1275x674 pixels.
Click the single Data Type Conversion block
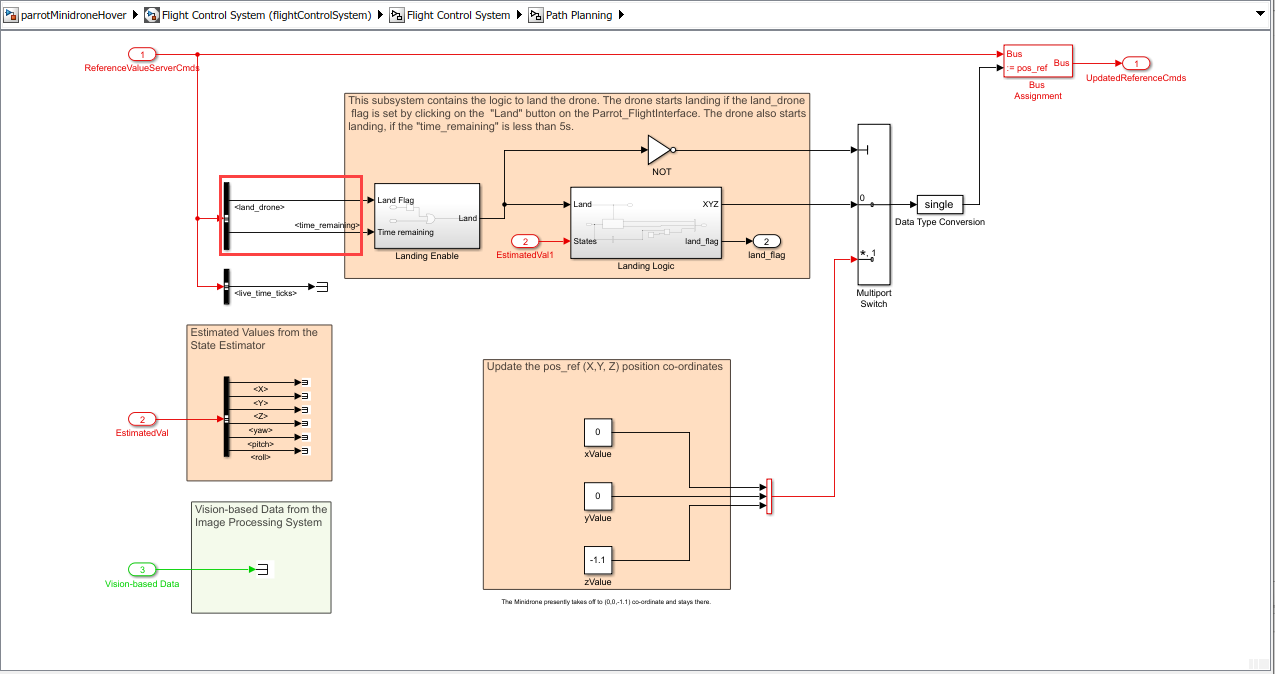click(938, 204)
